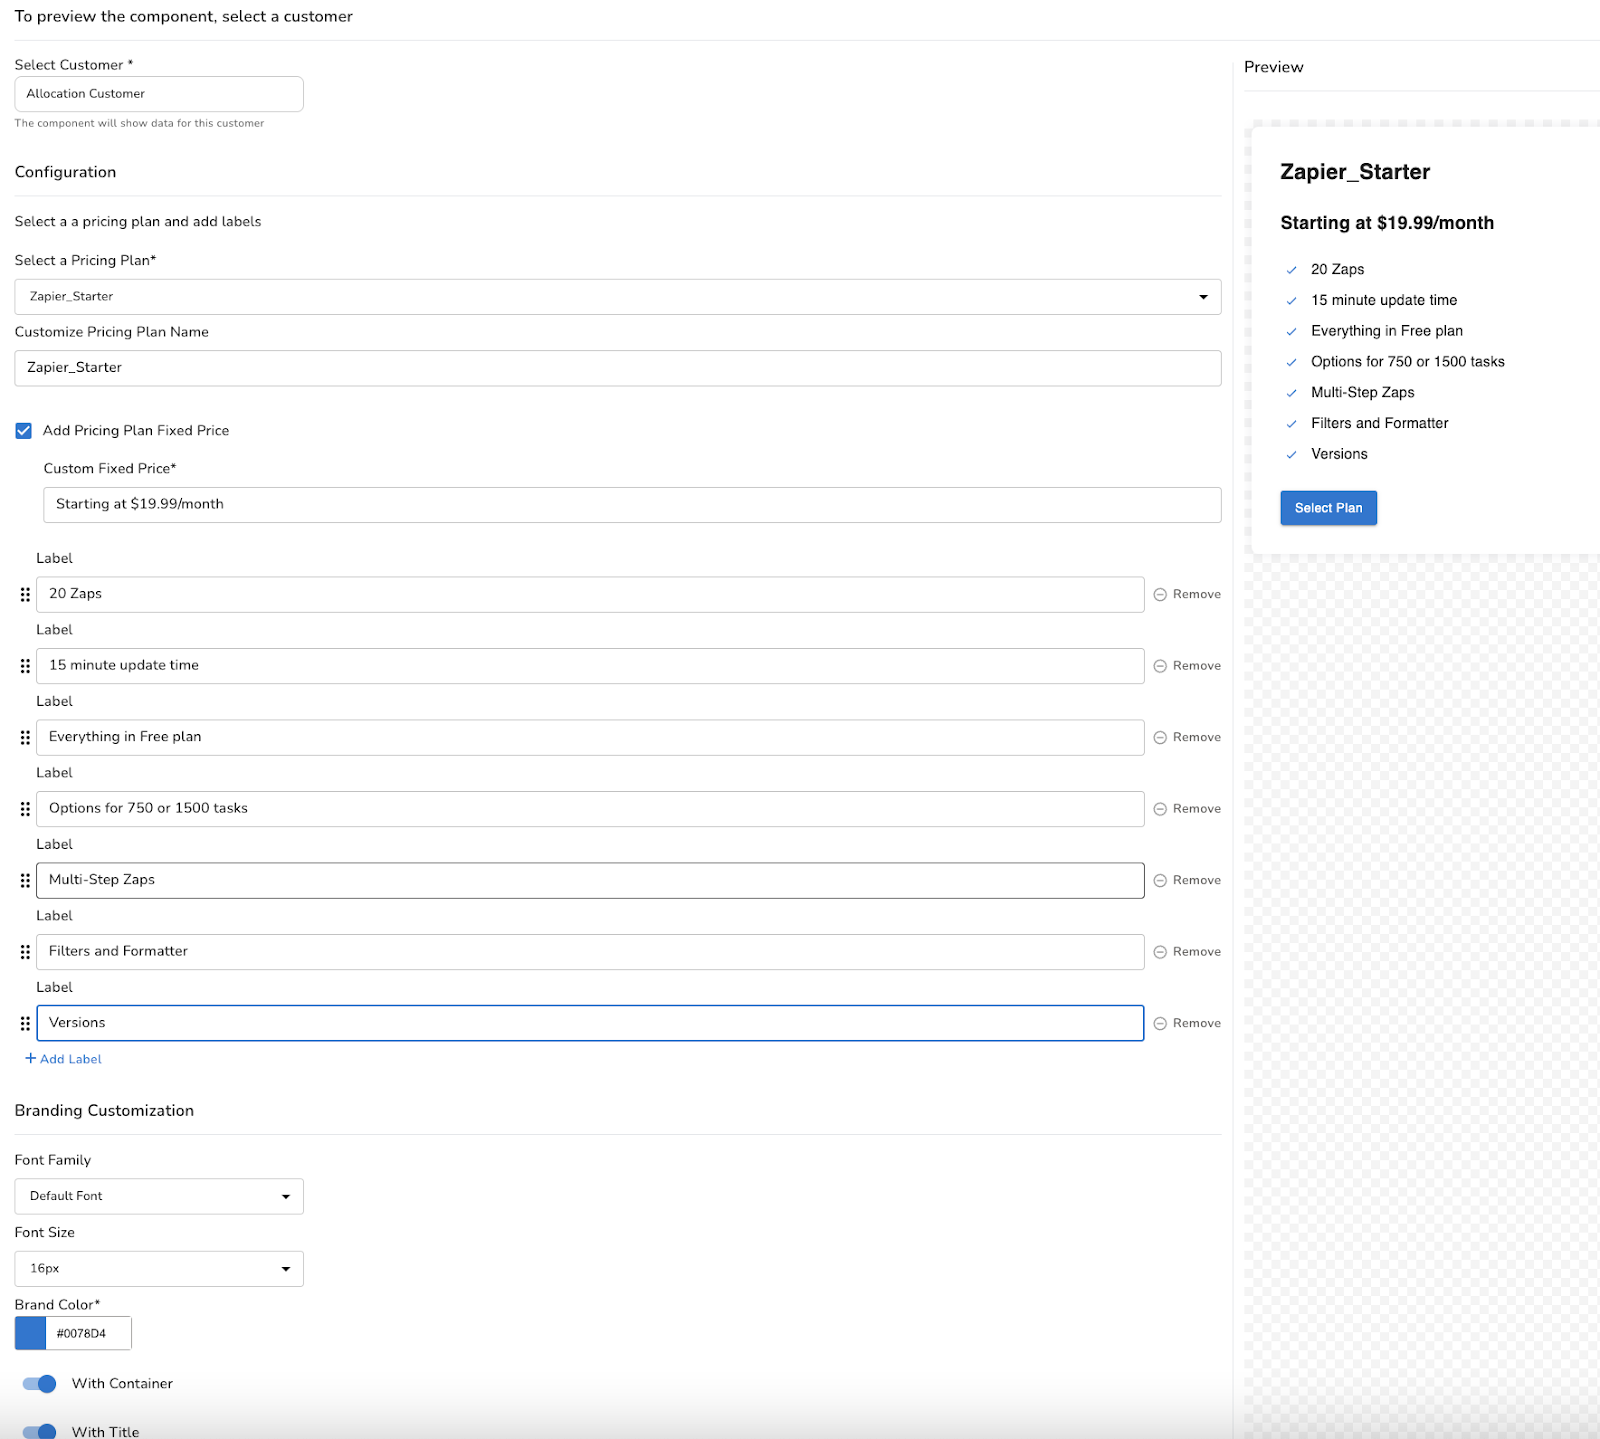
Task: Click Versions item in preview
Action: [1339, 454]
